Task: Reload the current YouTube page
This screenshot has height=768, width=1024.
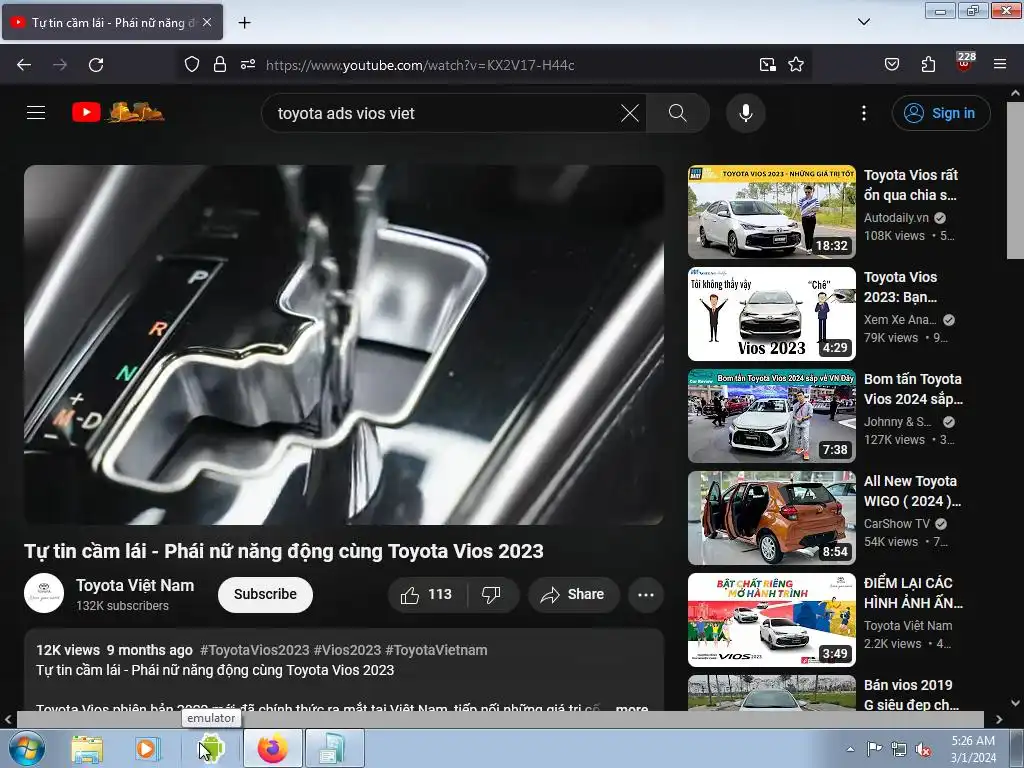Action: (x=96, y=65)
